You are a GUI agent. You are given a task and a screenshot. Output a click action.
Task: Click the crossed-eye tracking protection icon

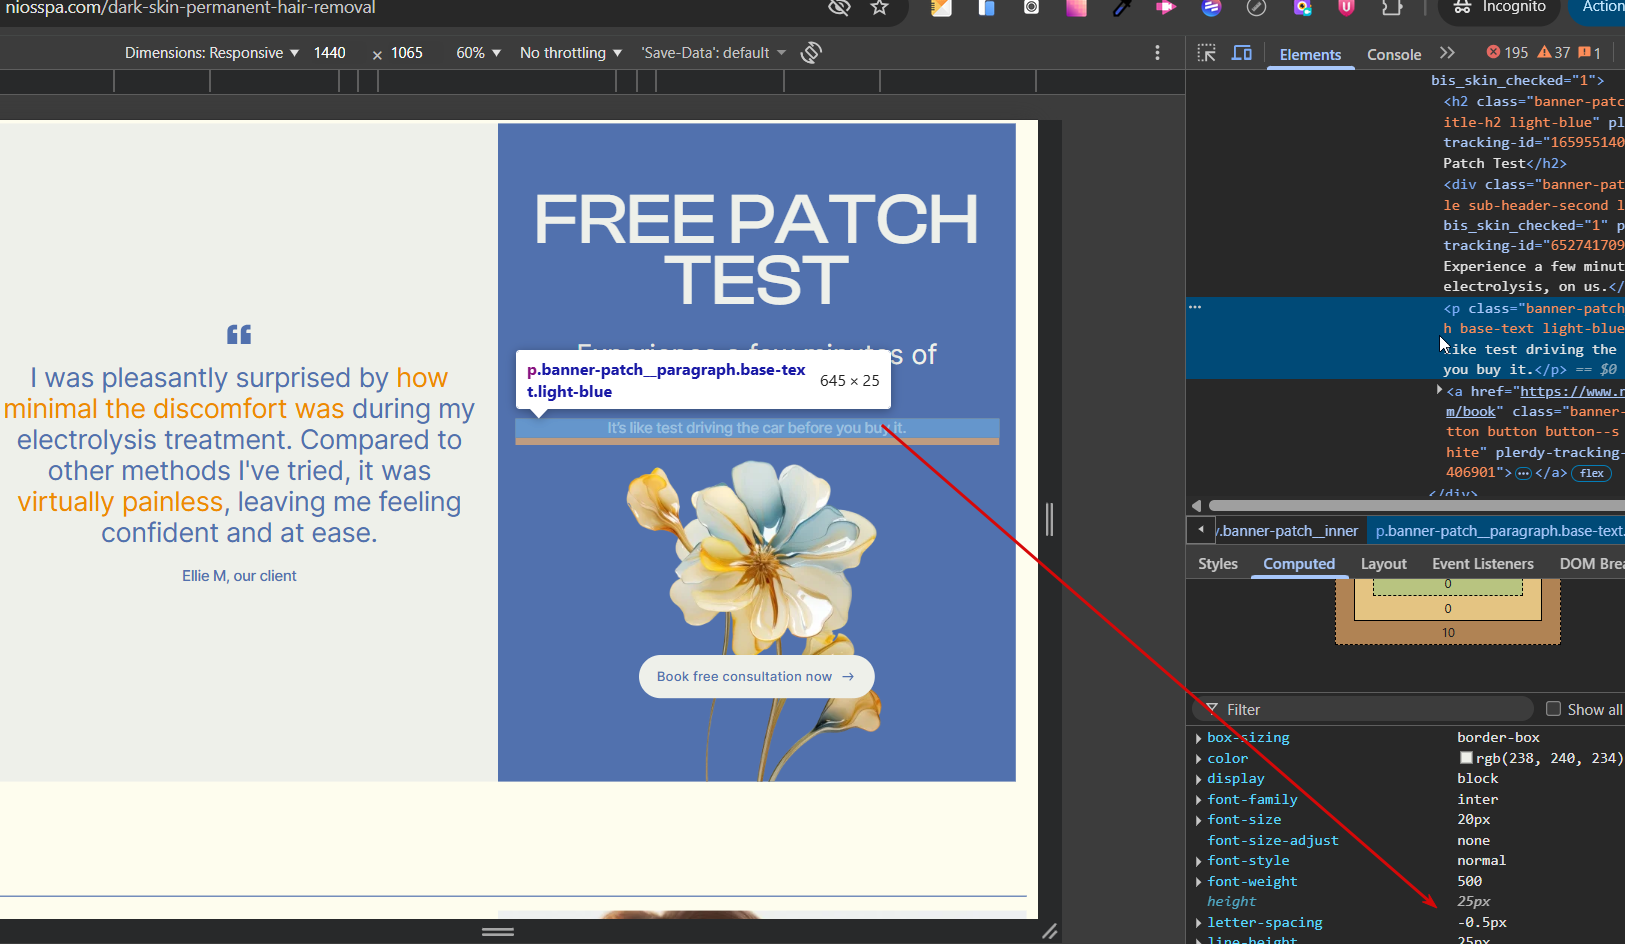[839, 8]
